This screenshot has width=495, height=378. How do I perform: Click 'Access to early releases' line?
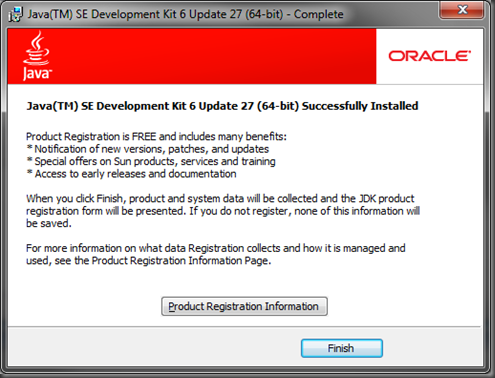[131, 174]
